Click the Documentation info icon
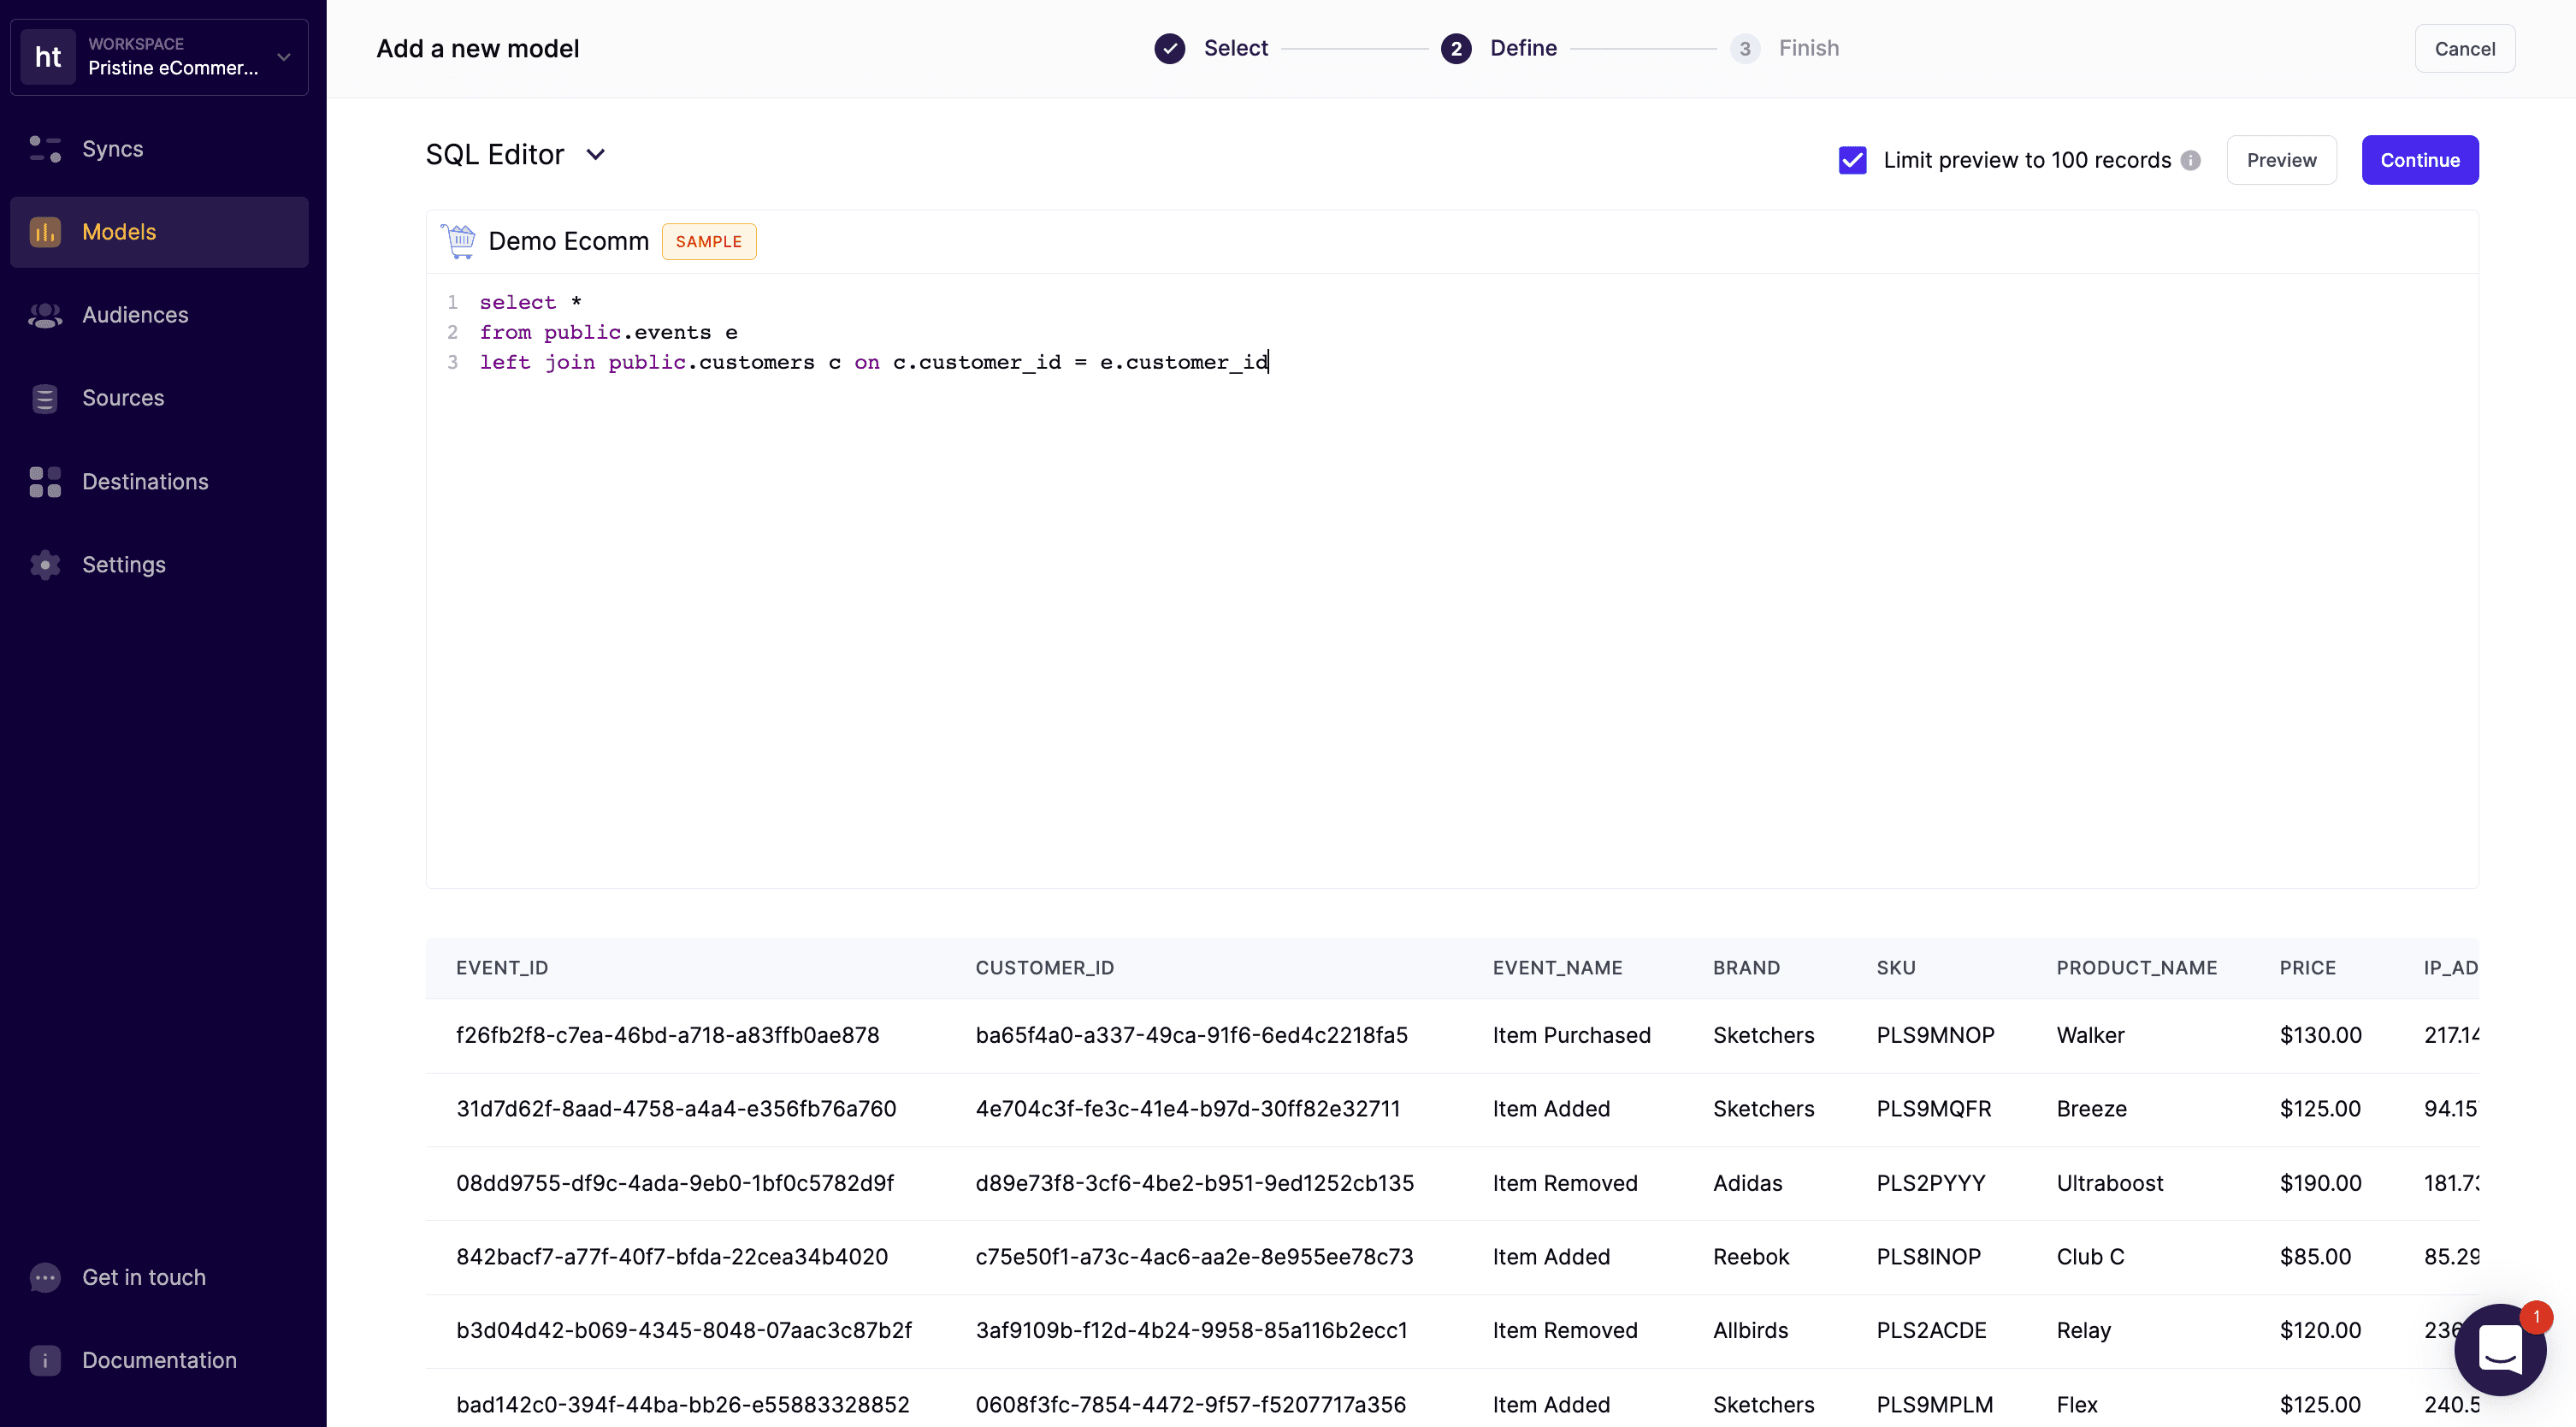 pyautogui.click(x=45, y=1360)
